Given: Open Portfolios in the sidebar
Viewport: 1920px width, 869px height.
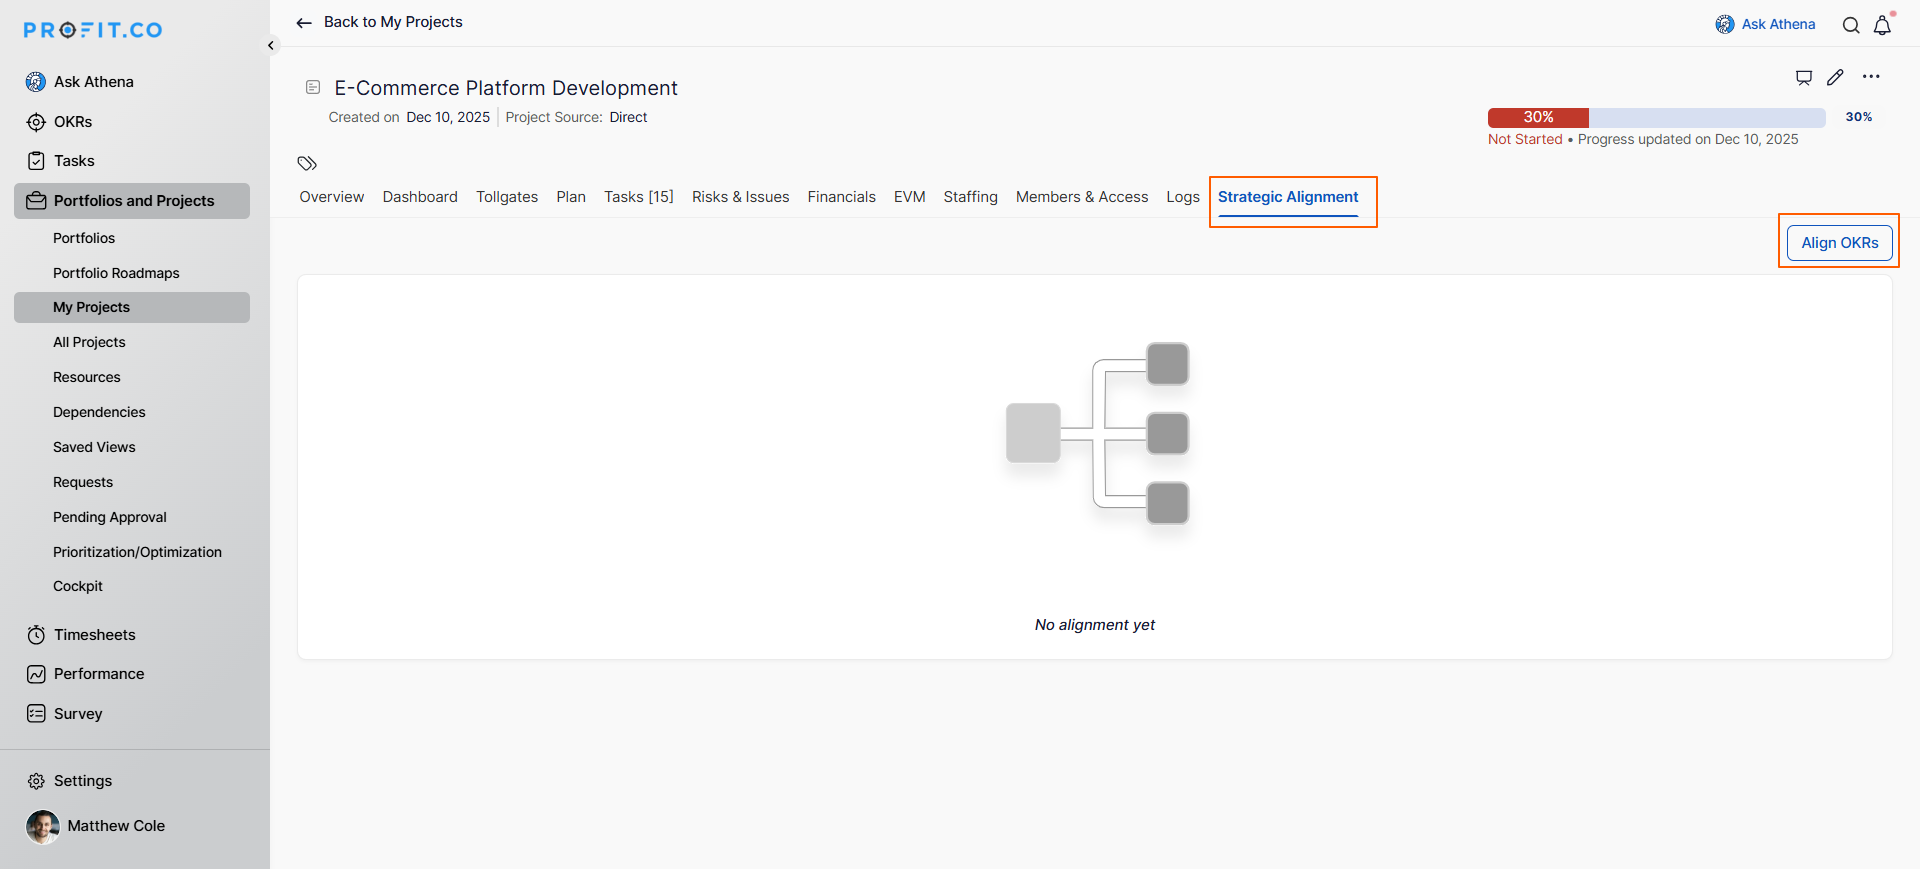Looking at the screenshot, I should pos(84,238).
